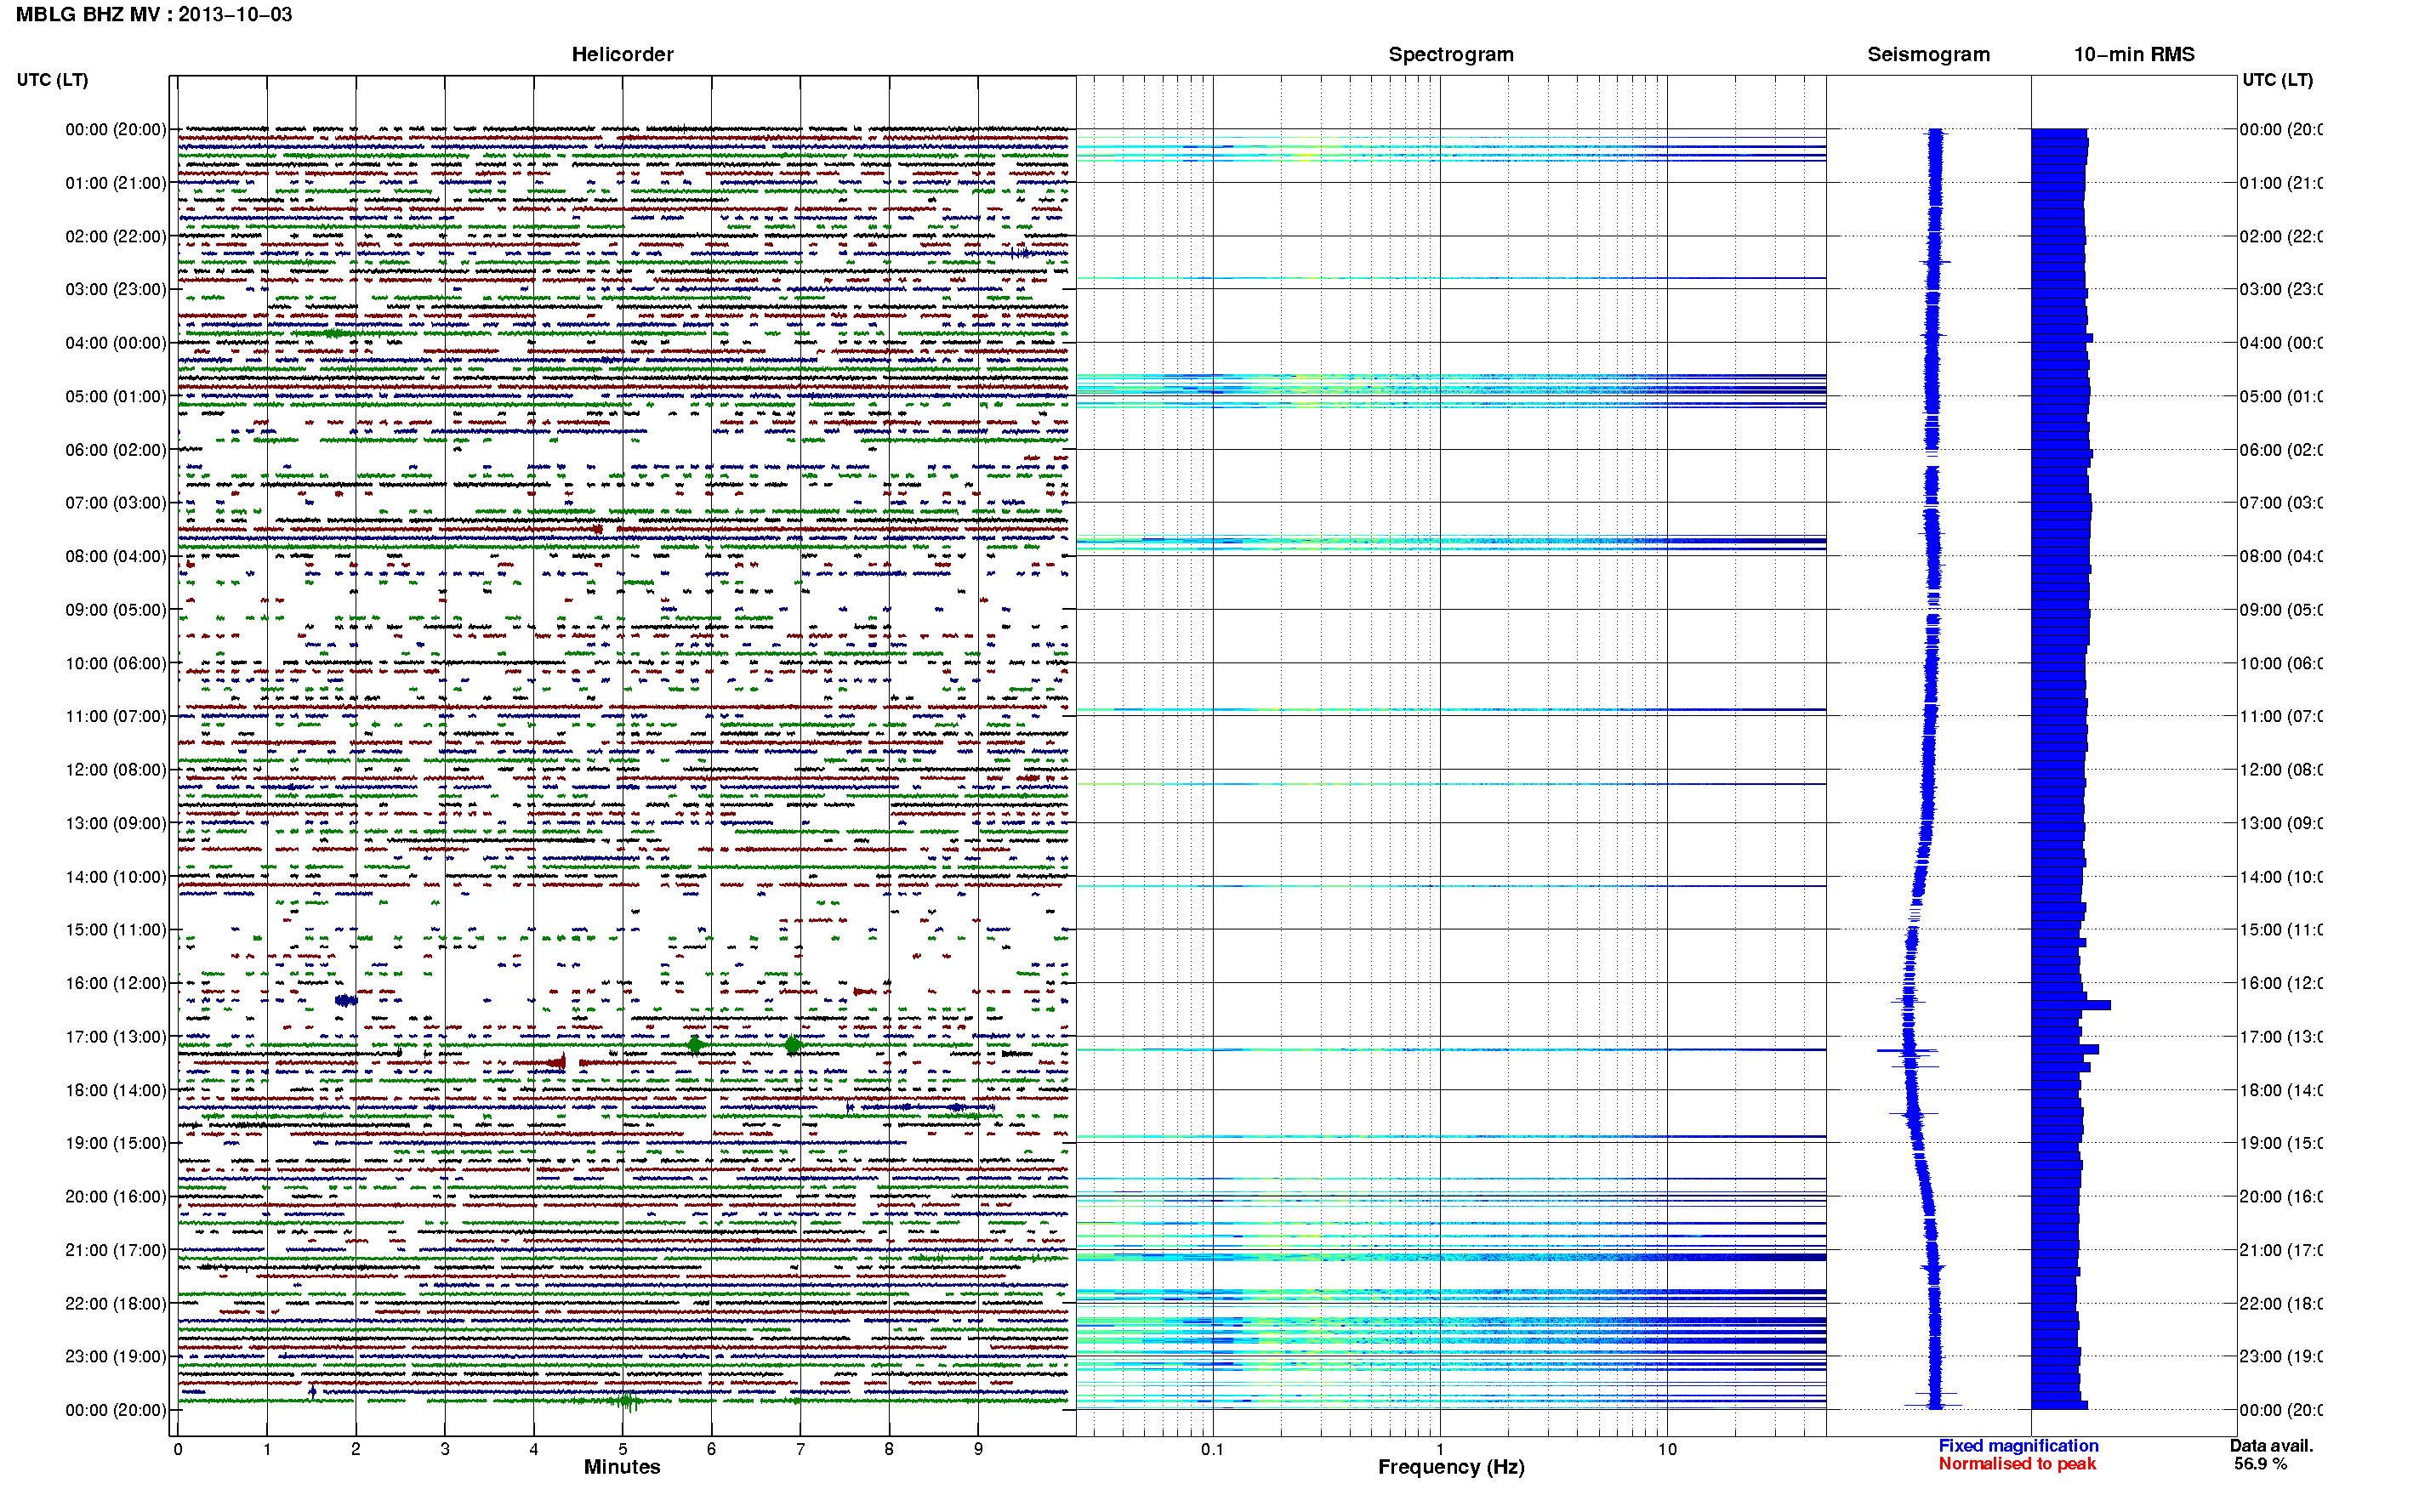Click the Seismogram panel title
This screenshot has height=1512, width=2419.
tap(1928, 55)
